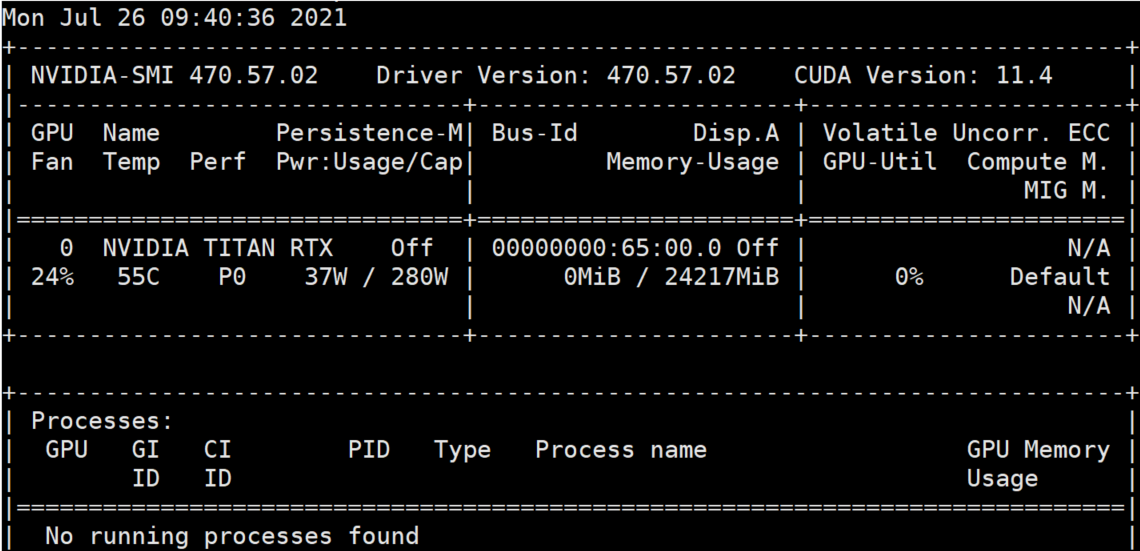Click the Default compute mode value
Image resolution: width=1140 pixels, height=551 pixels.
tap(1059, 277)
